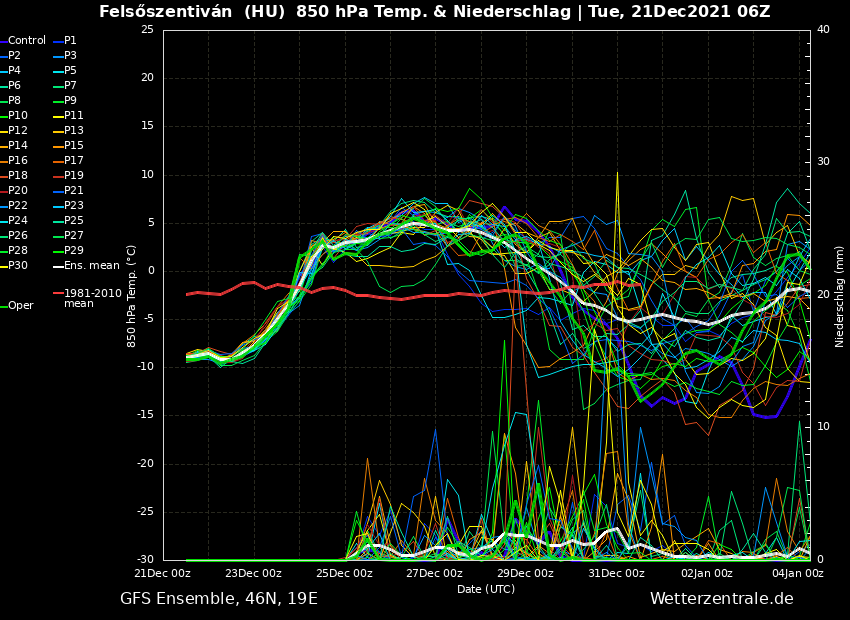The image size is (850, 620).
Task: Click the Date (UTC) axis title
Action: pyautogui.click(x=486, y=589)
